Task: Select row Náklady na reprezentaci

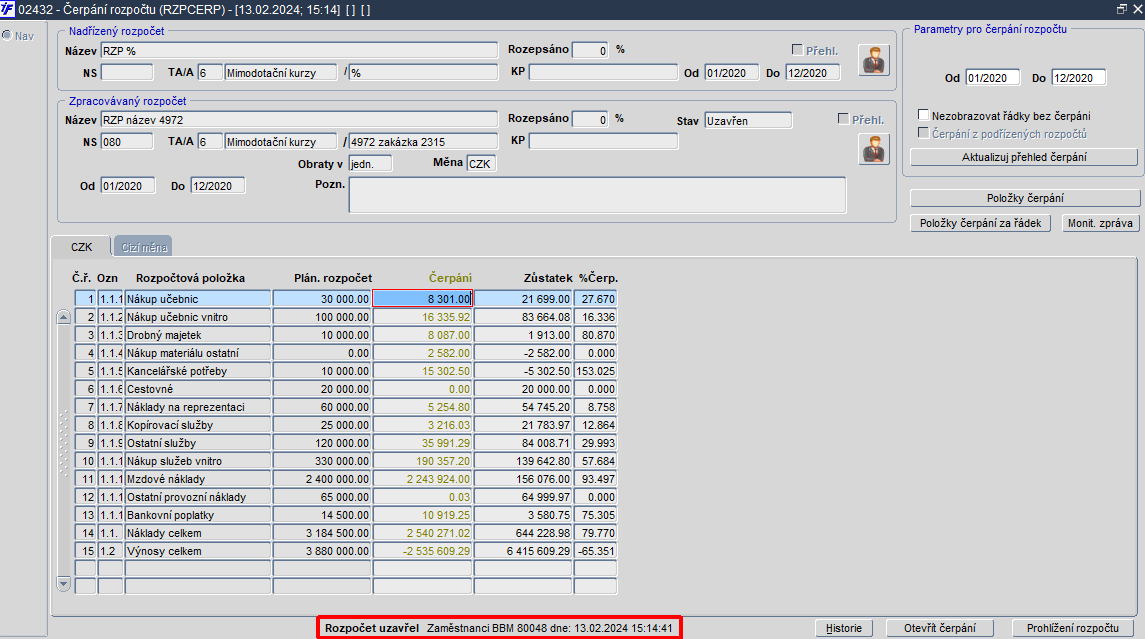Action: (x=198, y=407)
